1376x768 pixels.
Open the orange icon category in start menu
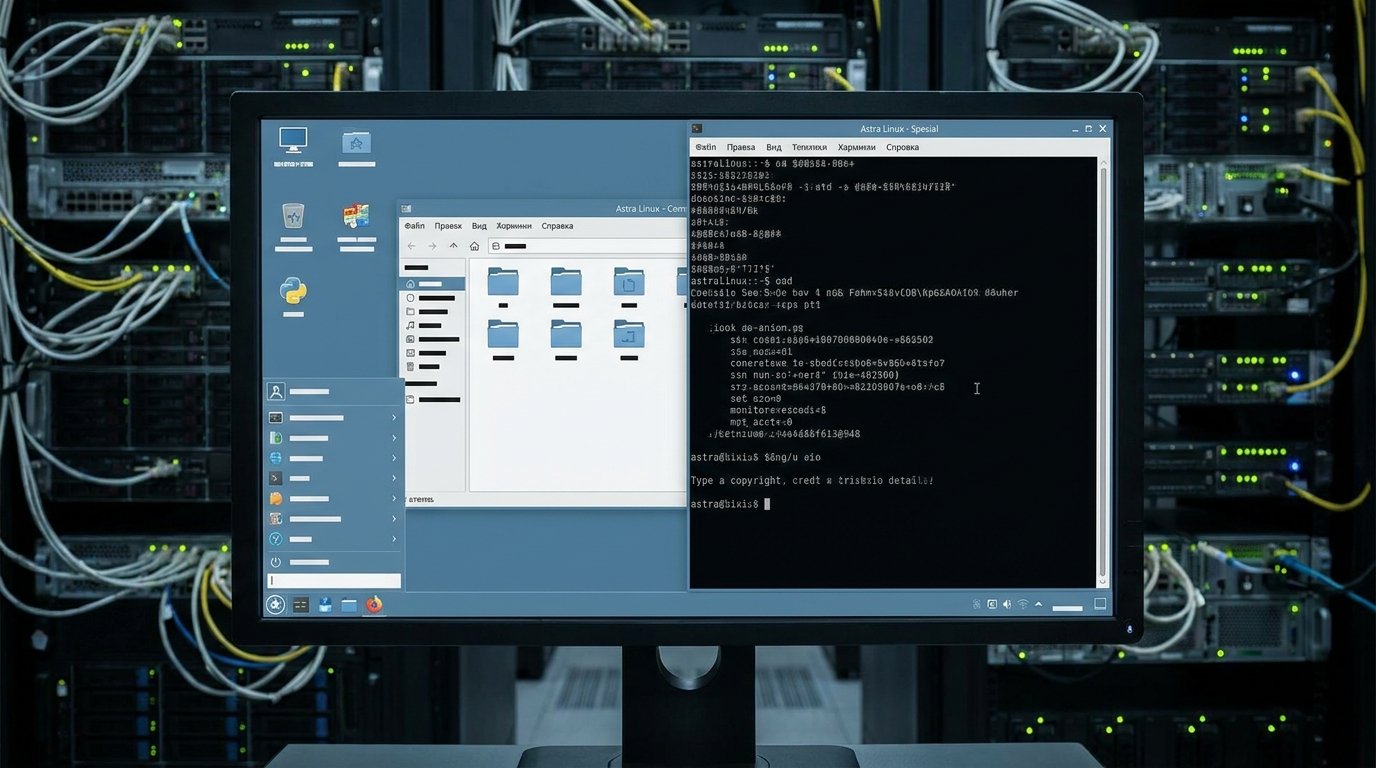pyautogui.click(x=276, y=498)
